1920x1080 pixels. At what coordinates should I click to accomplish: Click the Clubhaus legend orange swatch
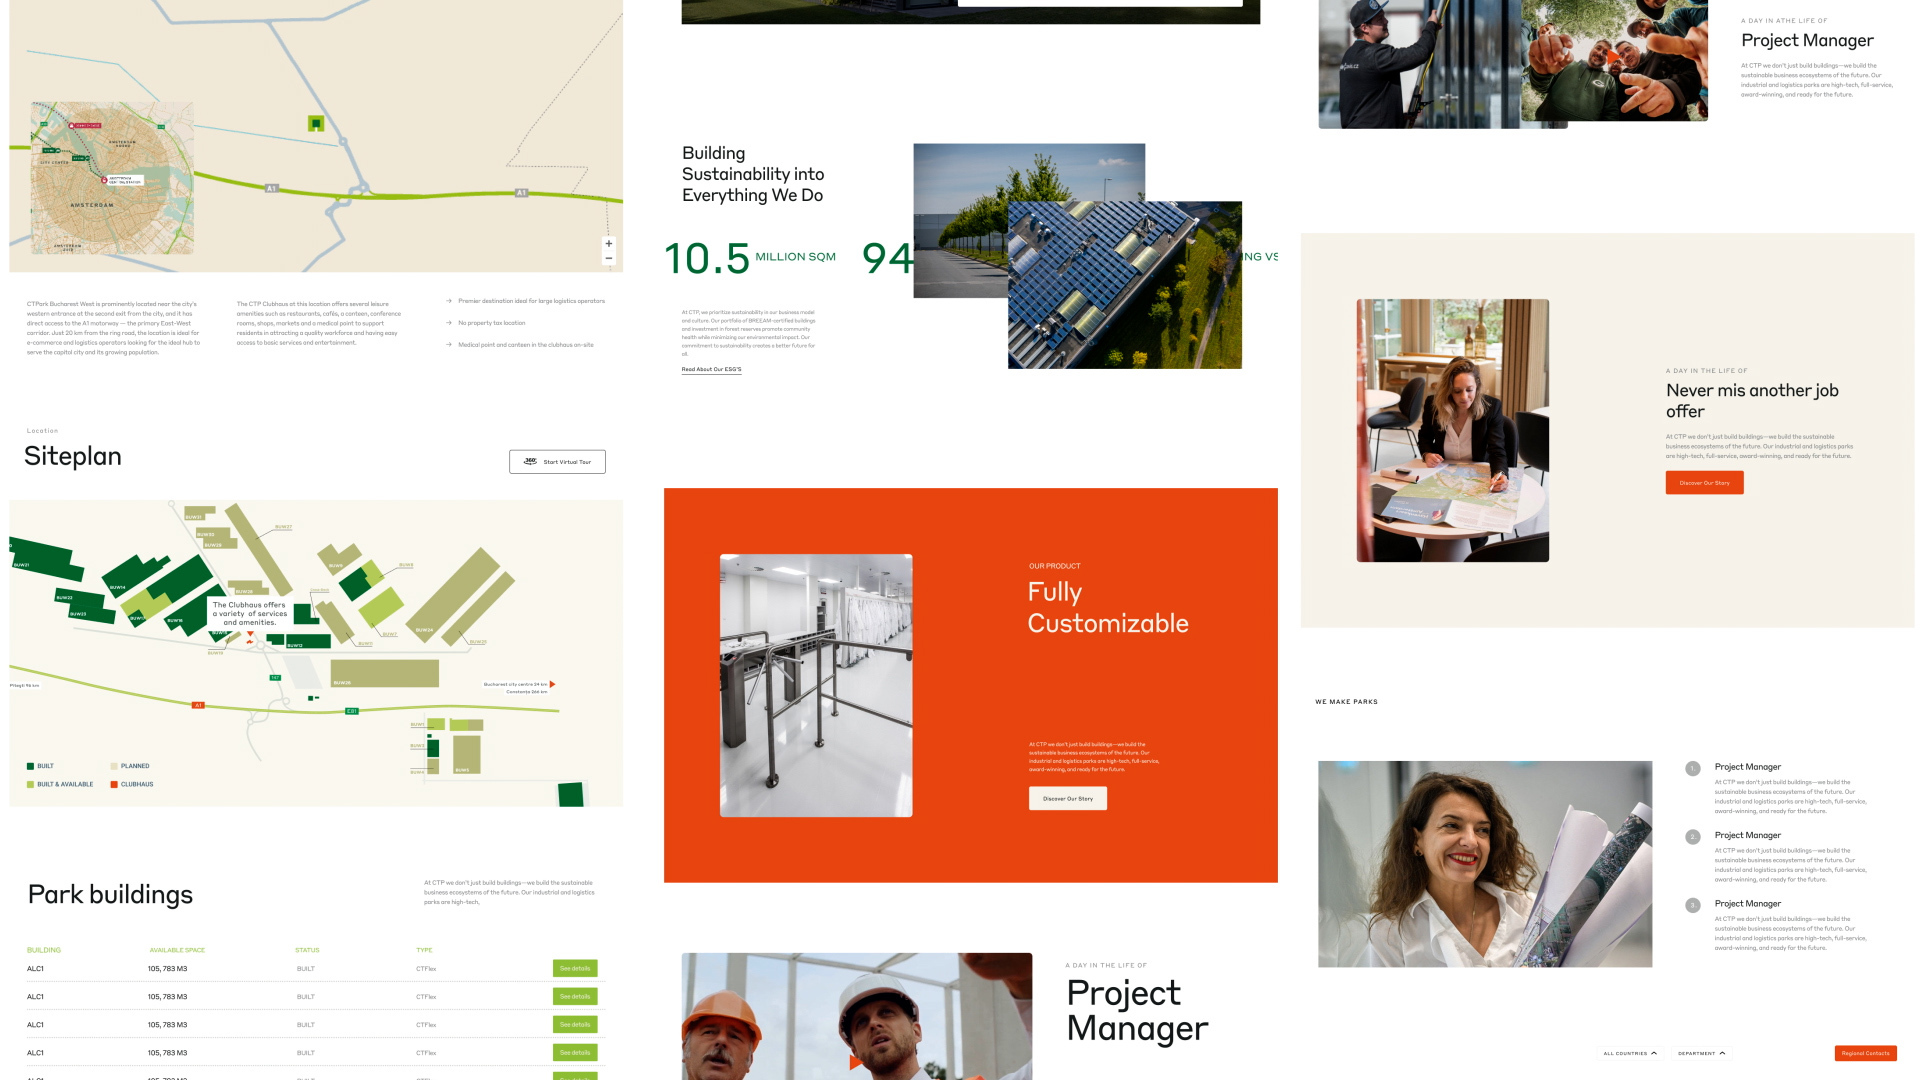click(x=114, y=784)
